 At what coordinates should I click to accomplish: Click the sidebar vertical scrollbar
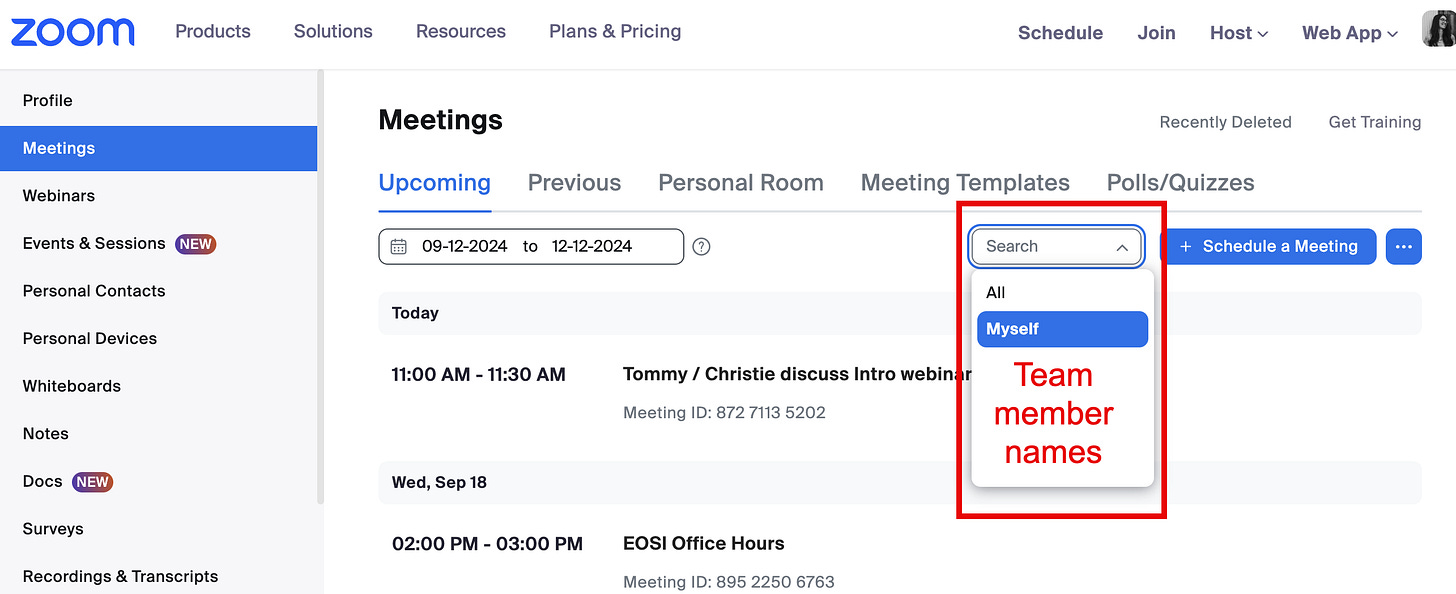click(321, 286)
